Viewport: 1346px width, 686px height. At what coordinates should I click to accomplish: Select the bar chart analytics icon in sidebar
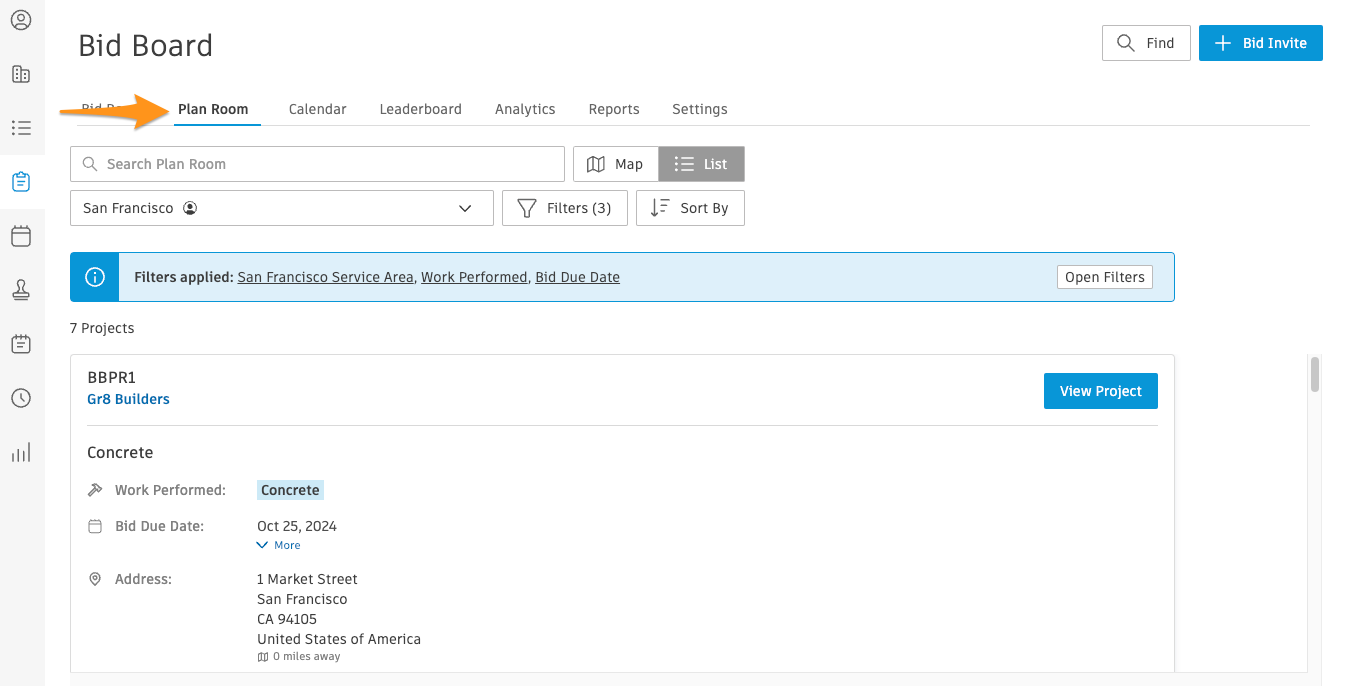21,451
